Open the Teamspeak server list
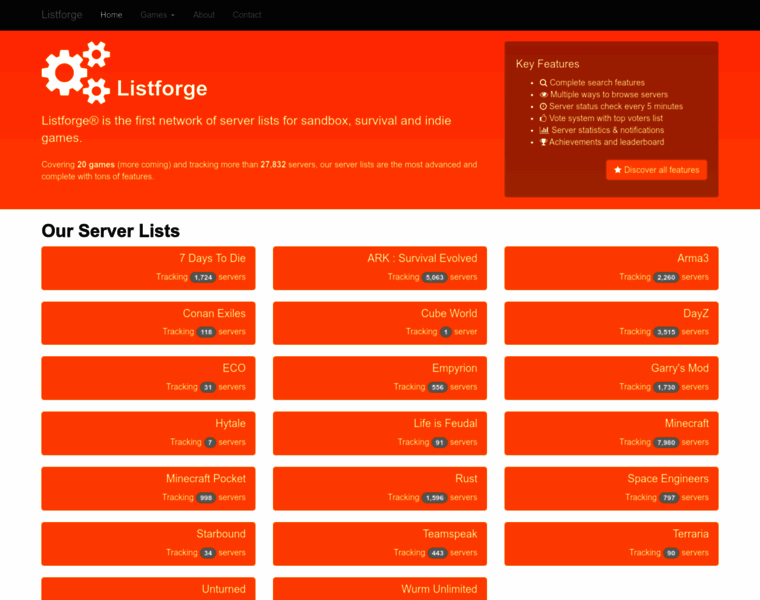The image size is (760, 600). coord(380,544)
